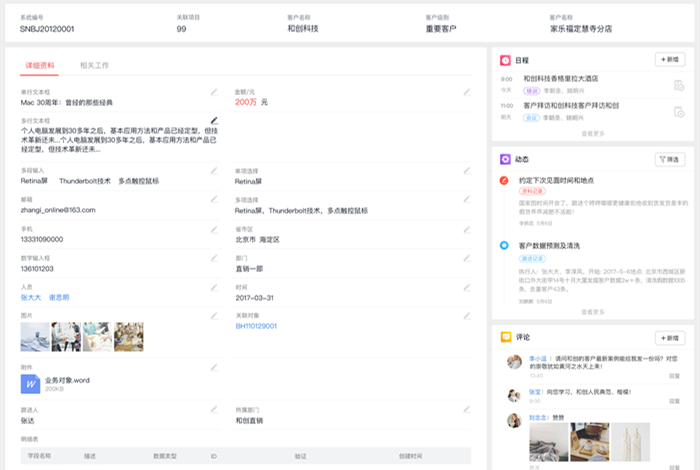Open the 筛选 filter in 动态 panel
Screen dimensions: 700x470
(x=669, y=159)
